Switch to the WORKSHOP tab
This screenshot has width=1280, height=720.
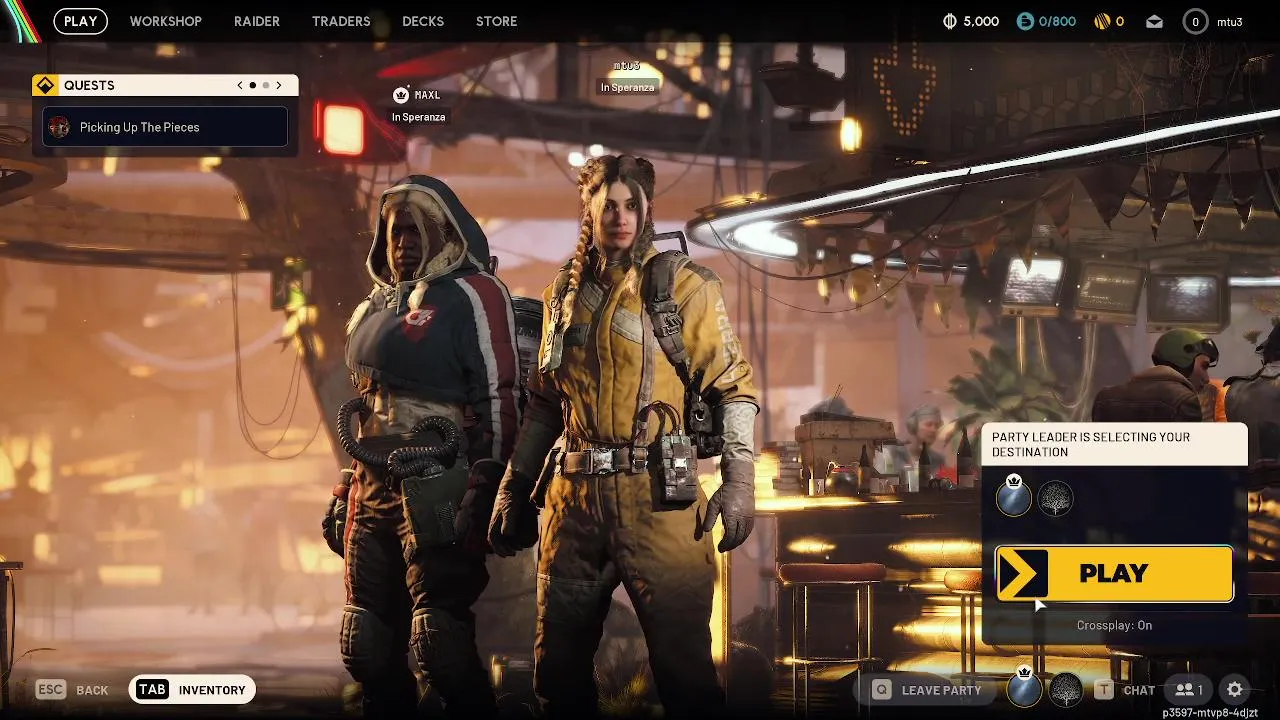click(165, 21)
